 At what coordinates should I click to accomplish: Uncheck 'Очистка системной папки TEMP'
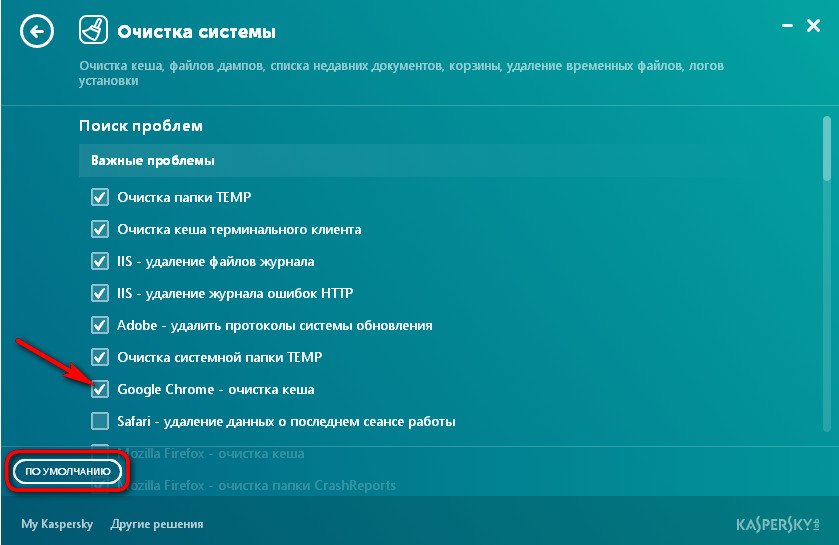coord(100,357)
